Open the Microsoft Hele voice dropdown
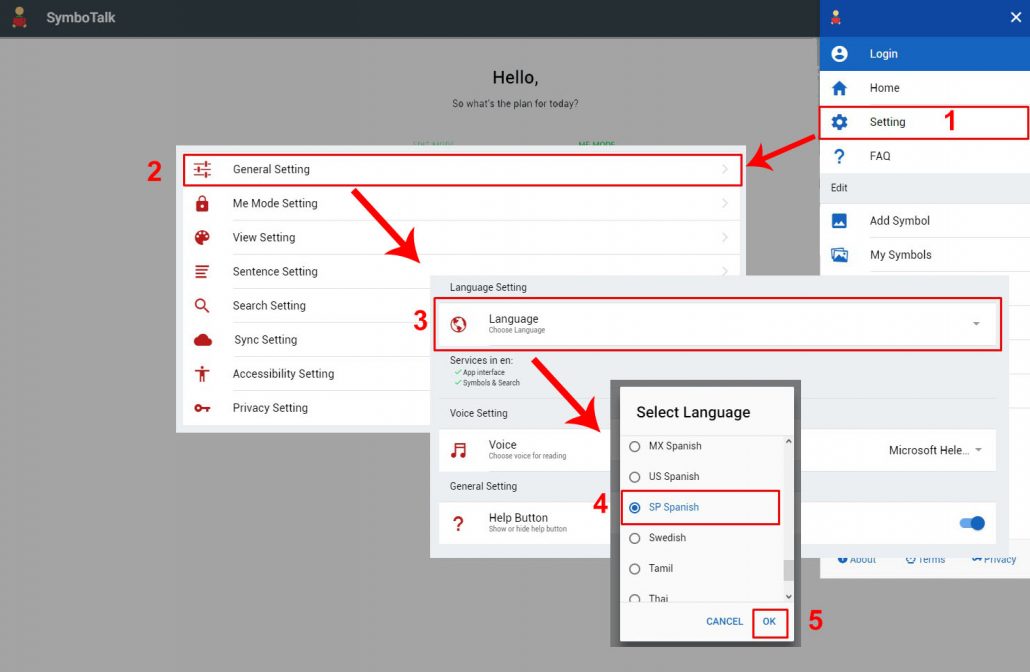This screenshot has width=1030, height=672. [978, 450]
